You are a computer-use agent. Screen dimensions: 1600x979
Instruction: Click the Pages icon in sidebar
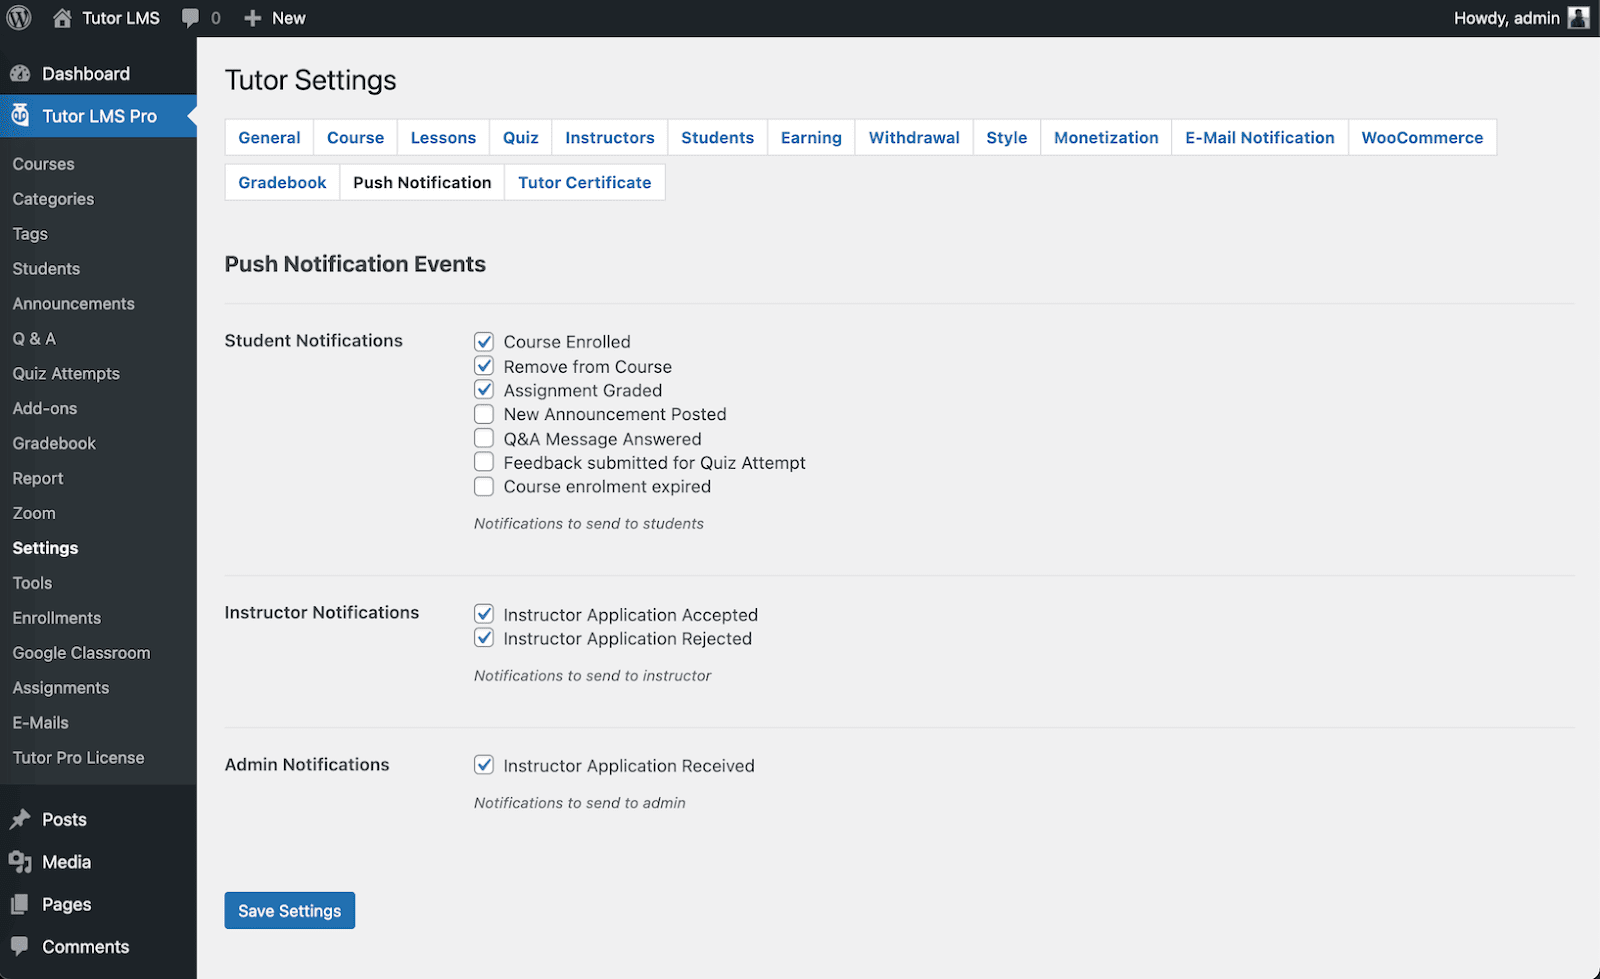(x=20, y=904)
